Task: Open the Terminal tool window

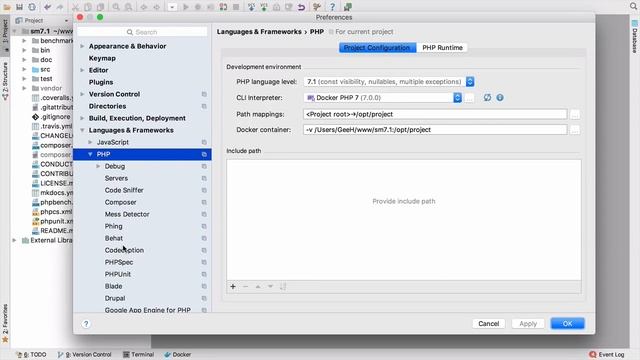Action: pyautogui.click(x=138, y=354)
